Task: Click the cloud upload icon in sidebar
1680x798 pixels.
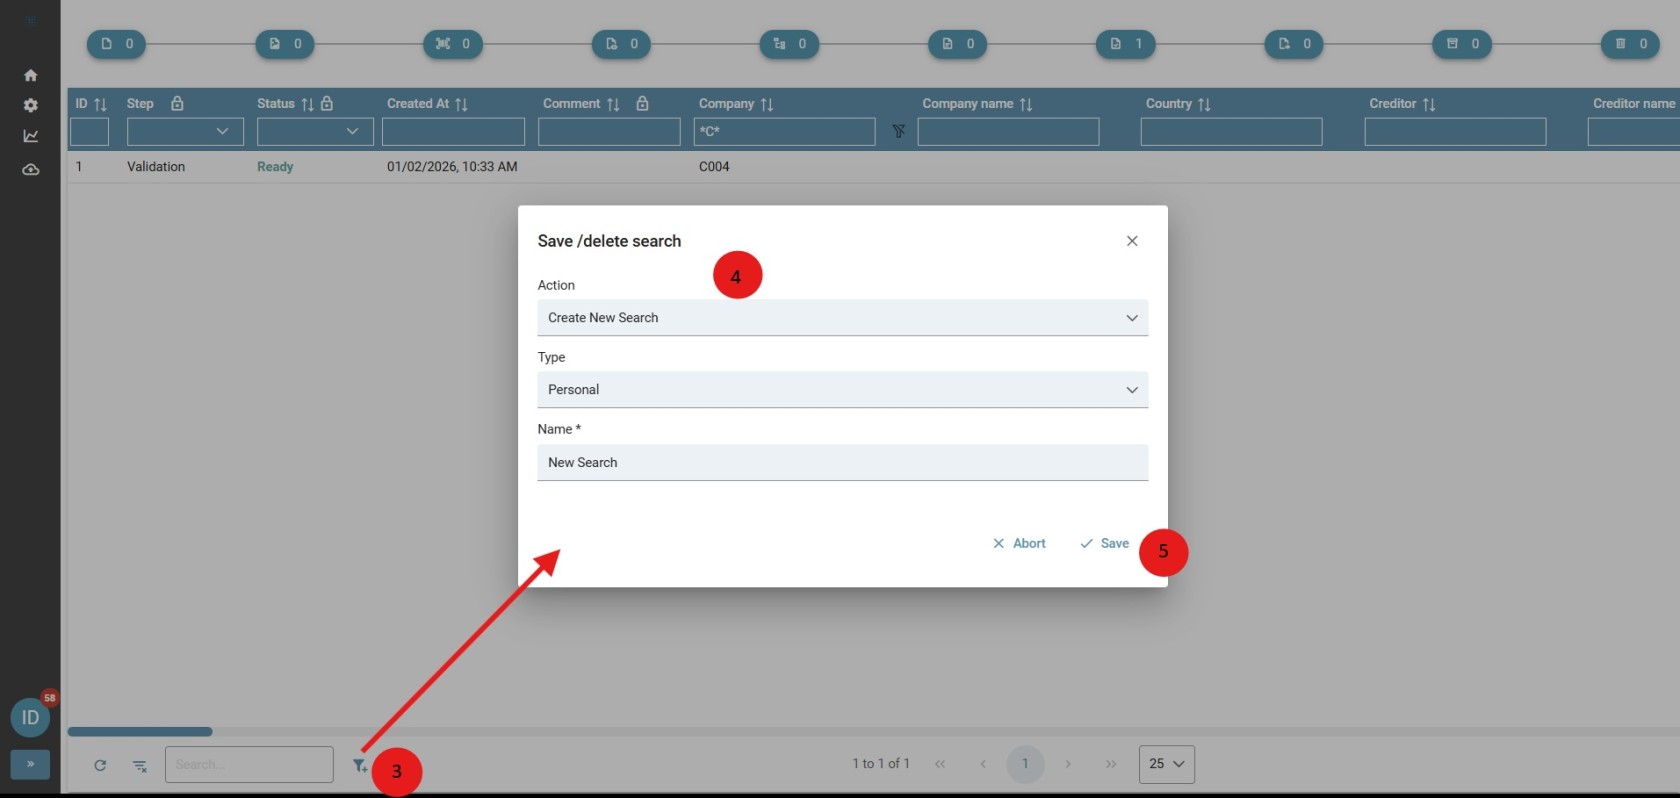Action: click(31, 169)
